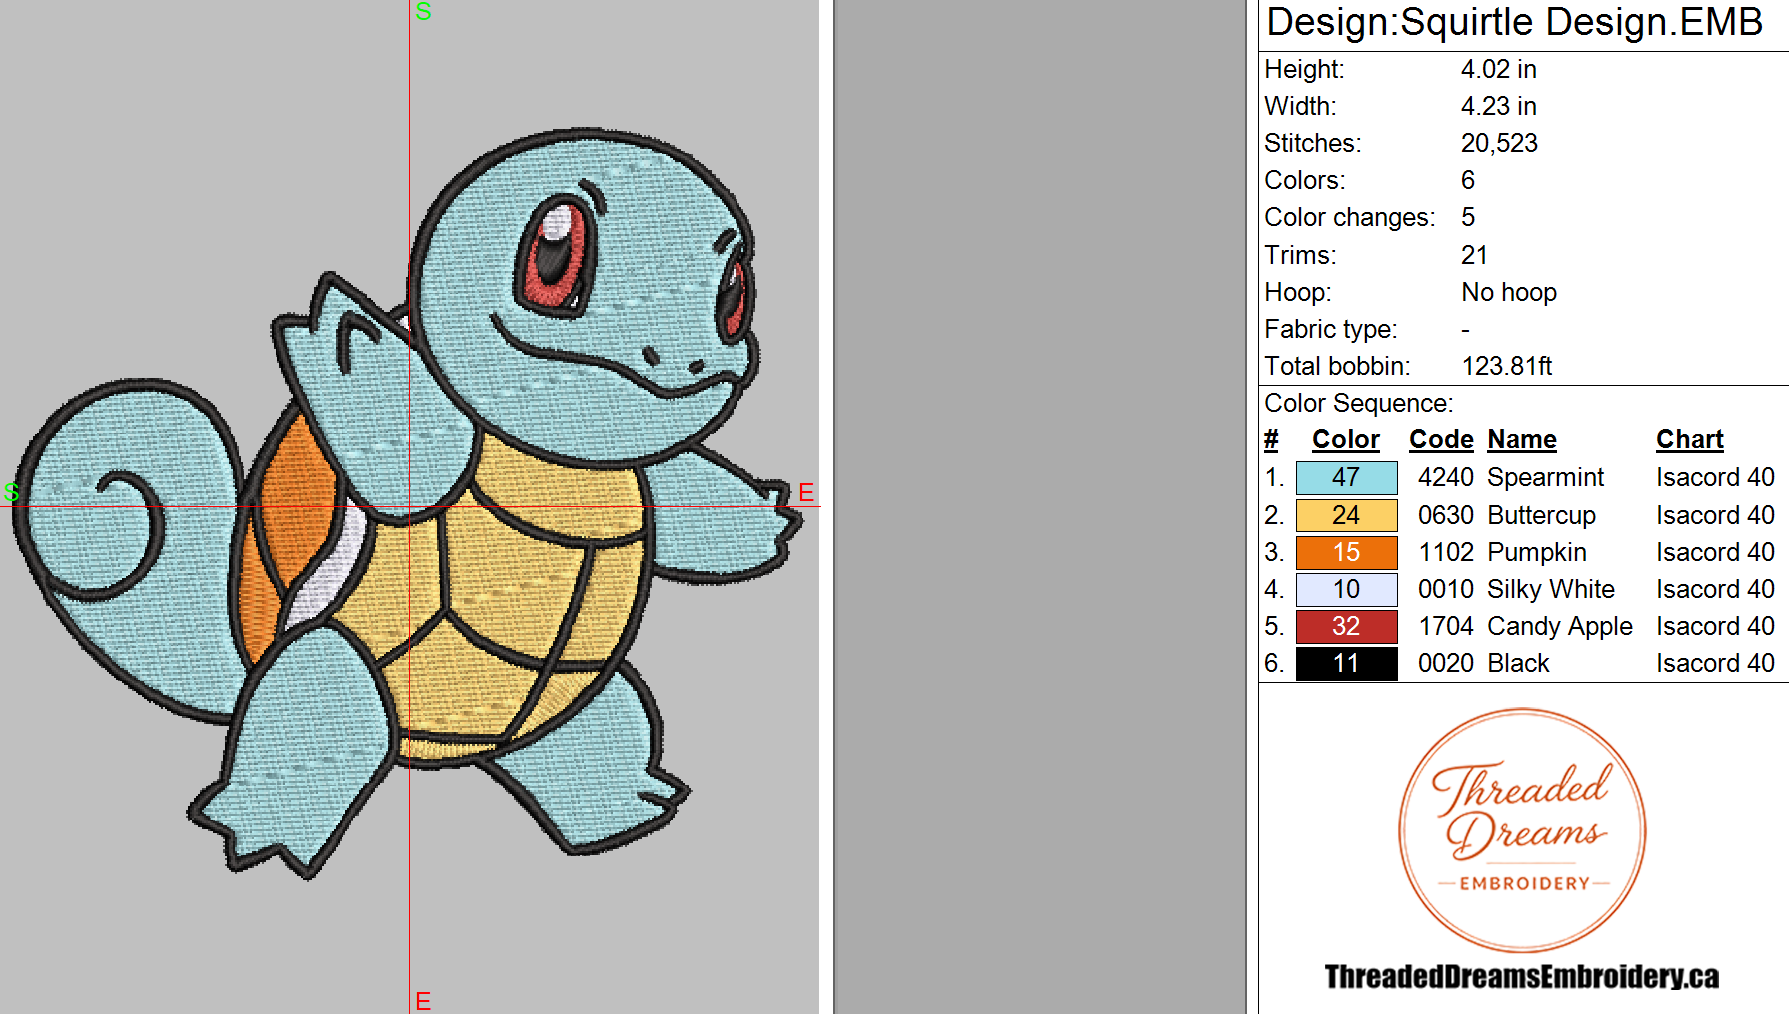Click the Spearmint color swatch 47

1346,478
